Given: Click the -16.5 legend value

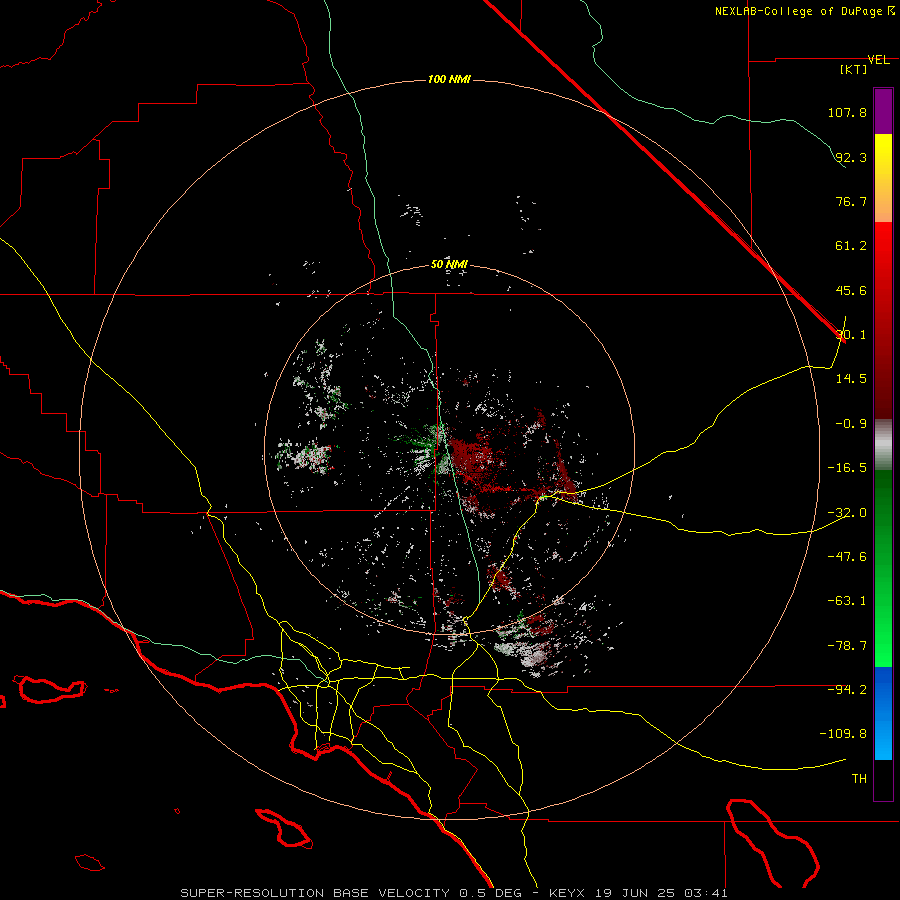Looking at the screenshot, I should 847,468.
